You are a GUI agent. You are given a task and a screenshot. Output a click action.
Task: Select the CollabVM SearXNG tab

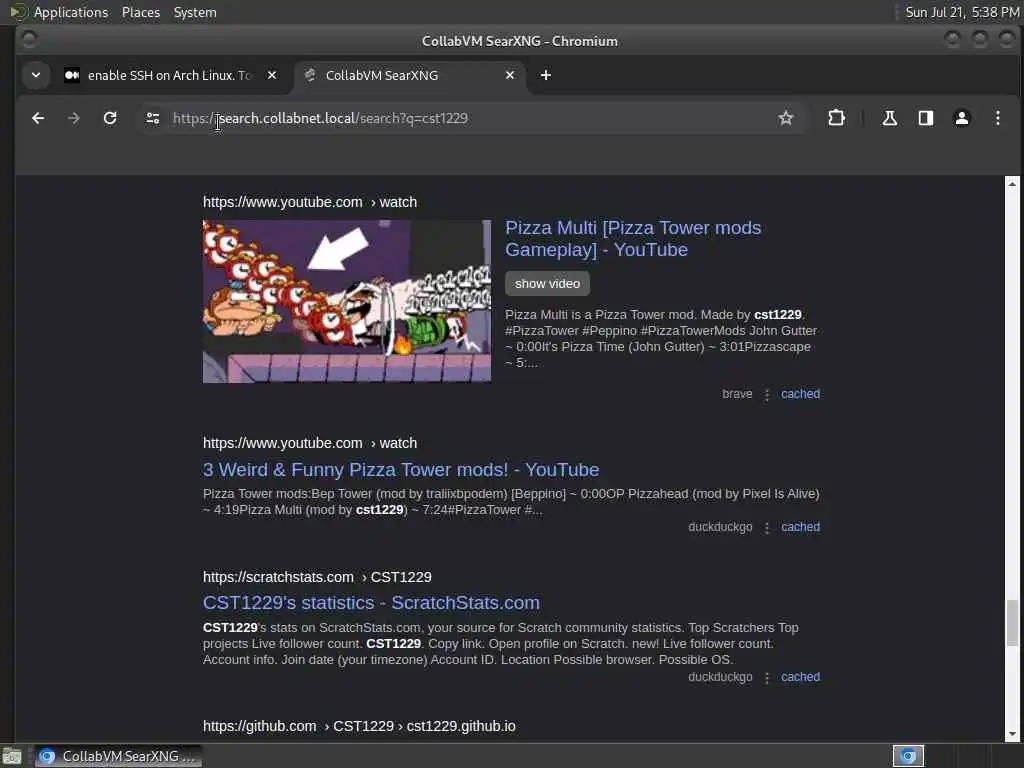(x=409, y=75)
